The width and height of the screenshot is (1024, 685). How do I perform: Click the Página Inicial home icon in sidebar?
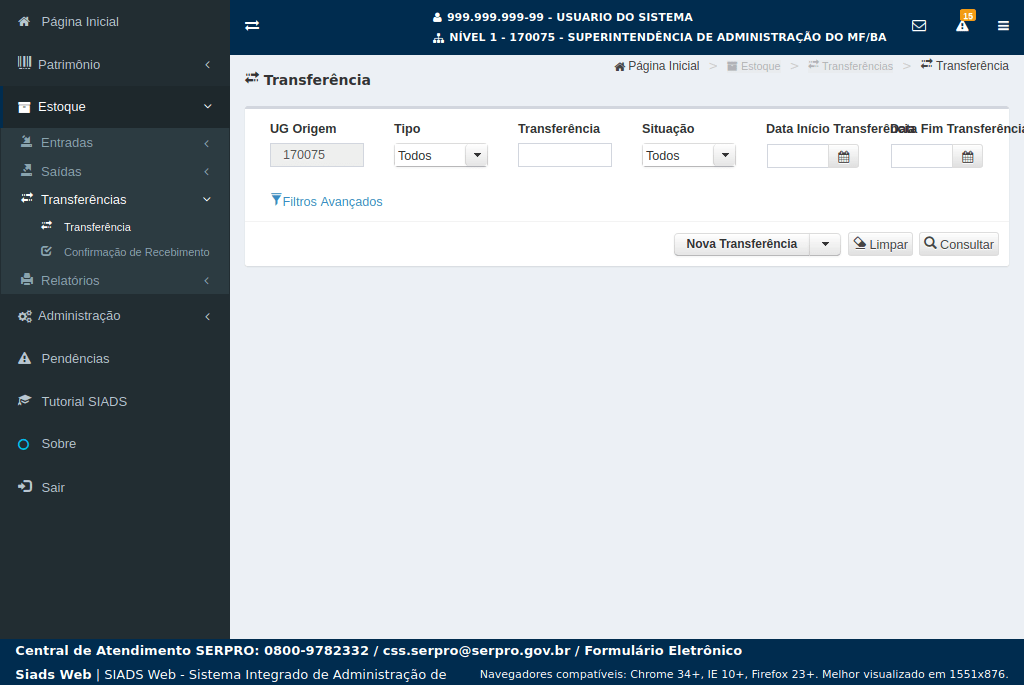[x=24, y=22]
